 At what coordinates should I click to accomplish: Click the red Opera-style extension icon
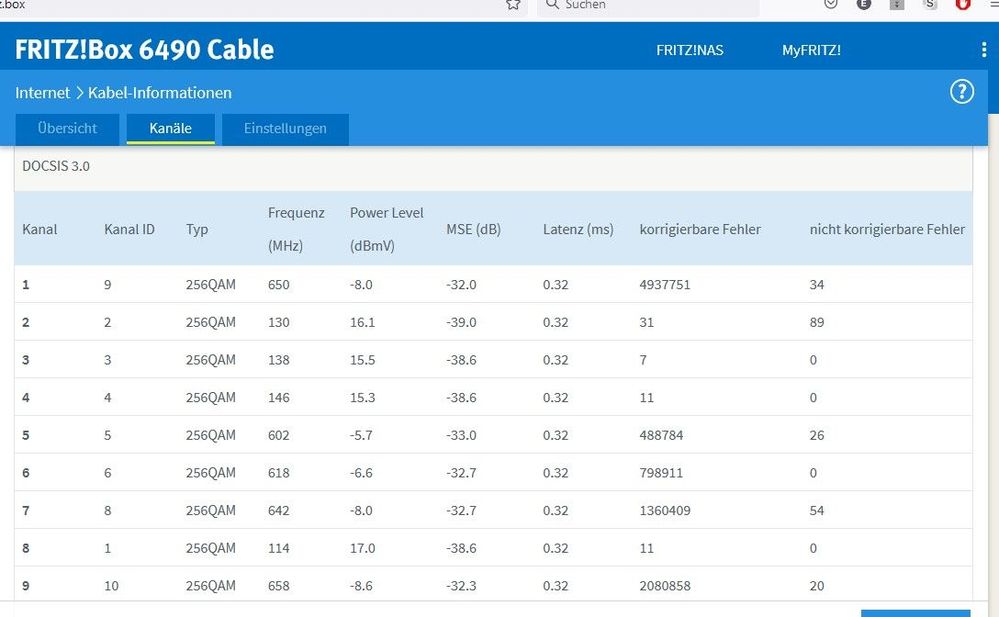[963, 4]
